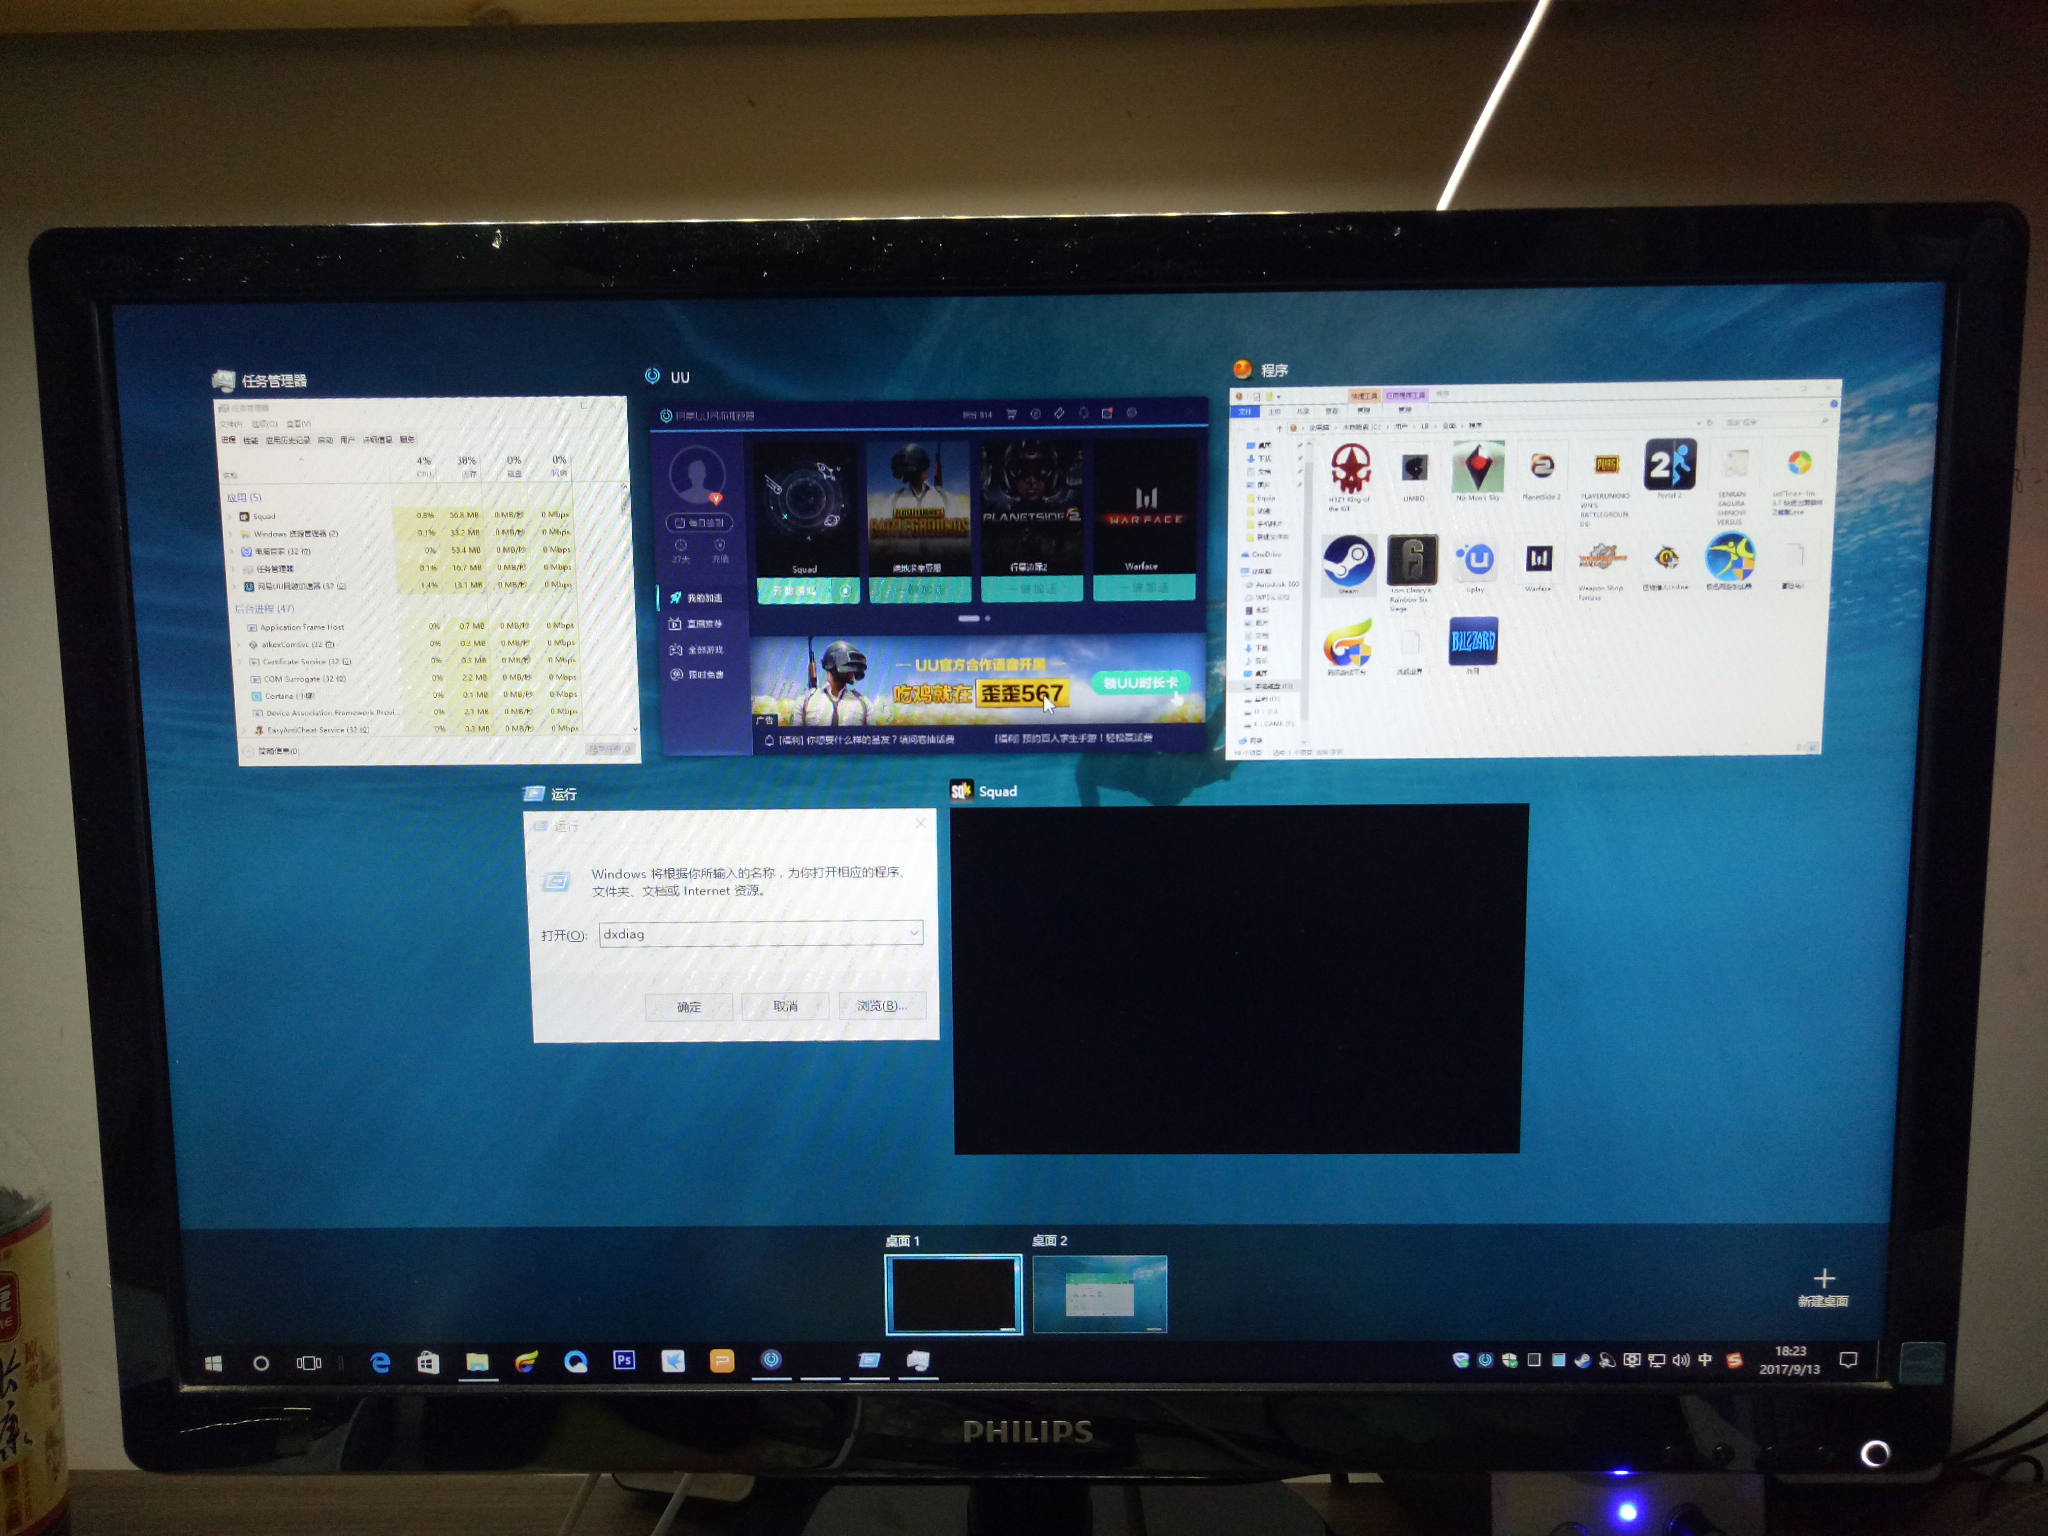Click the UU accelerator taskbar icon
Screen dimensions: 2048x1536
[771, 1359]
